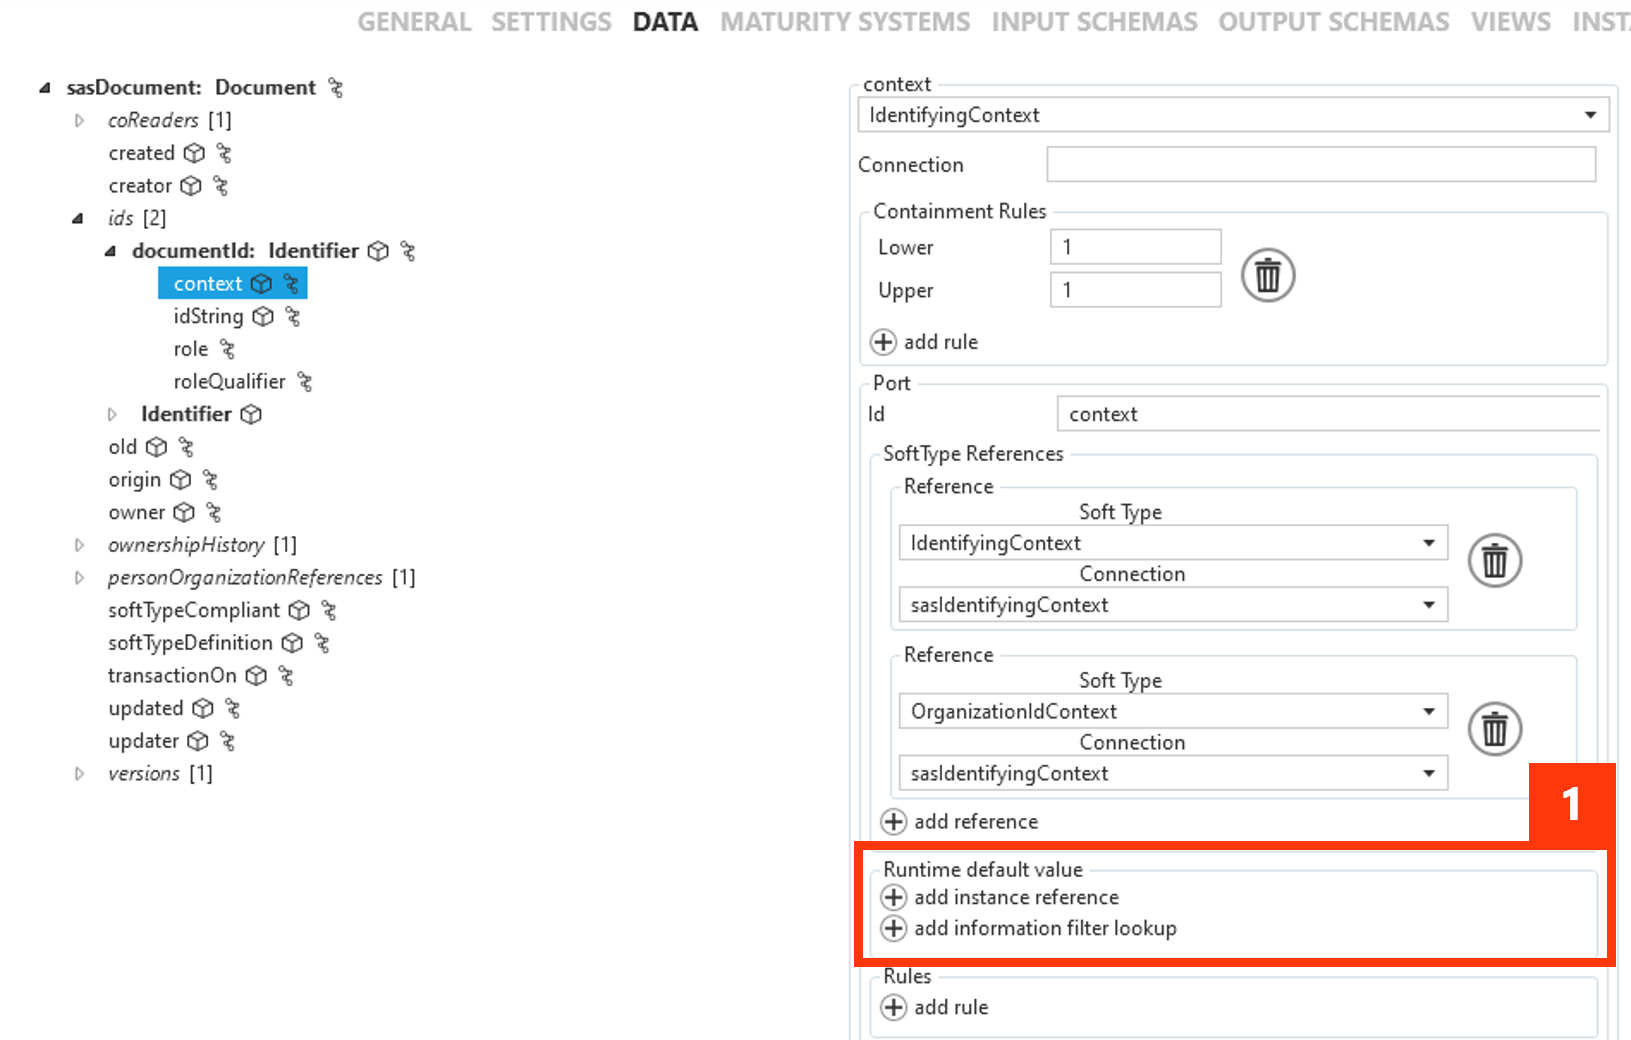Viewport: 1631px width, 1040px height.
Task: Click the cube icon next to the Identifier node
Action: click(x=251, y=414)
